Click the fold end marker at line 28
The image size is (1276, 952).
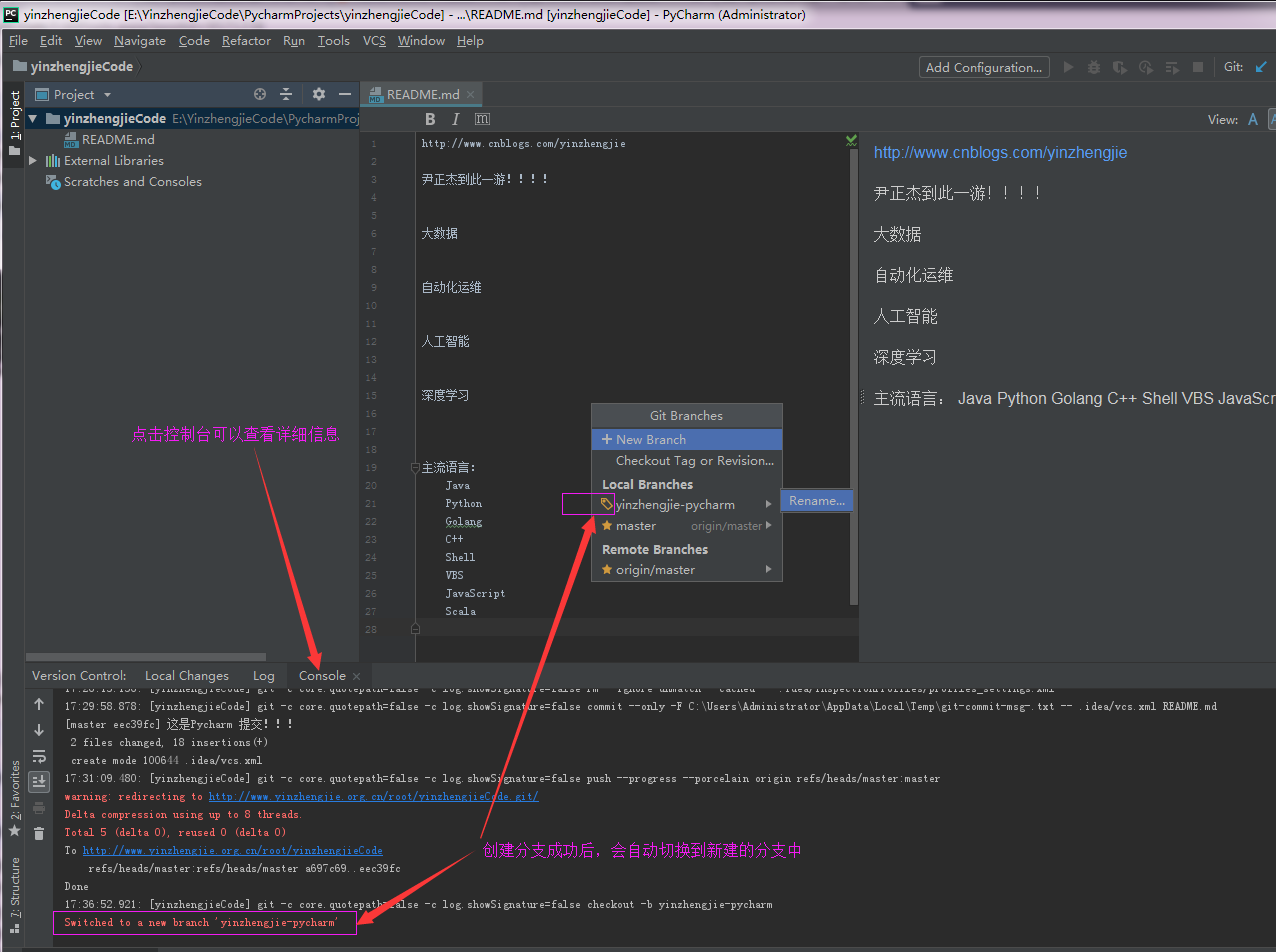click(x=415, y=629)
